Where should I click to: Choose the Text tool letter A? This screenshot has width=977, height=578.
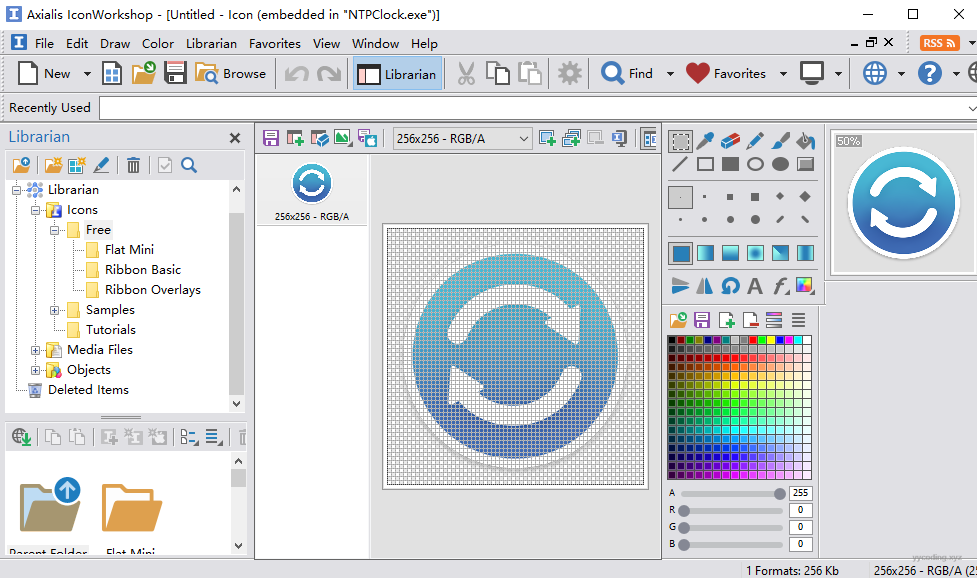(755, 286)
